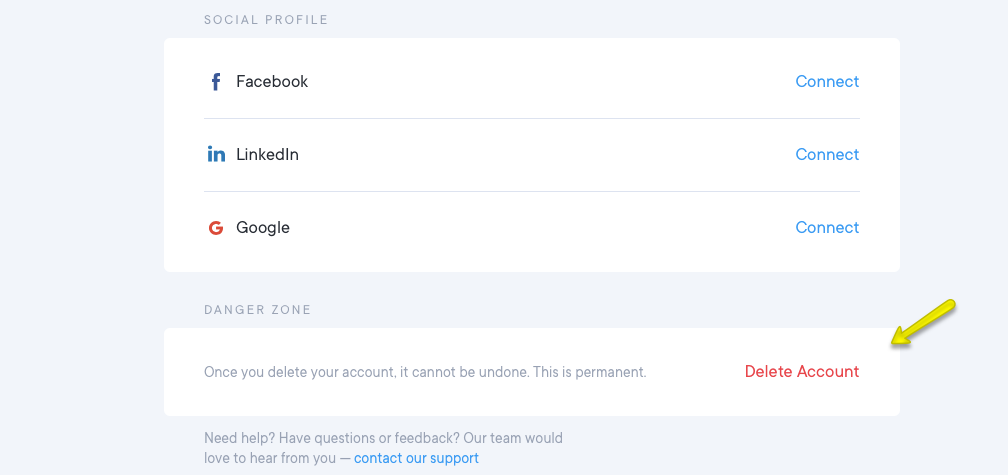Click the permanent deletion warning text
This screenshot has width=1008, height=475.
click(425, 372)
